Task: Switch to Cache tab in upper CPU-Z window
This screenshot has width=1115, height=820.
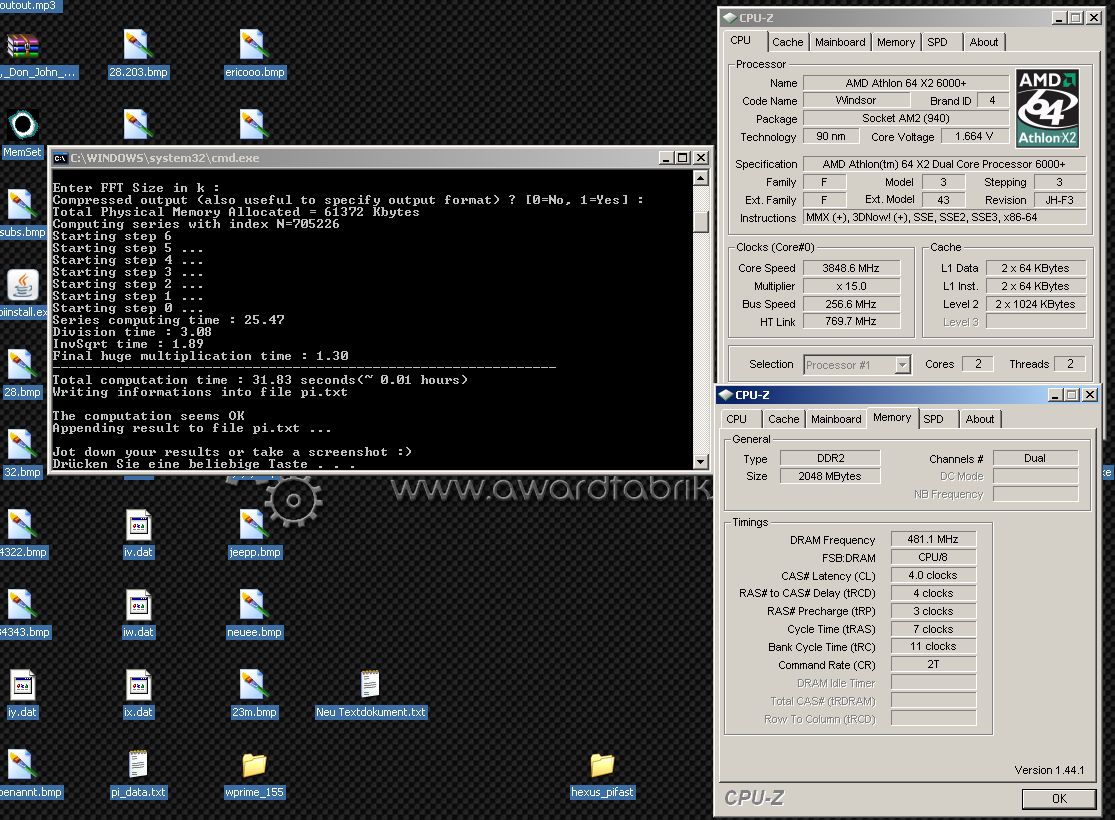Action: point(787,42)
